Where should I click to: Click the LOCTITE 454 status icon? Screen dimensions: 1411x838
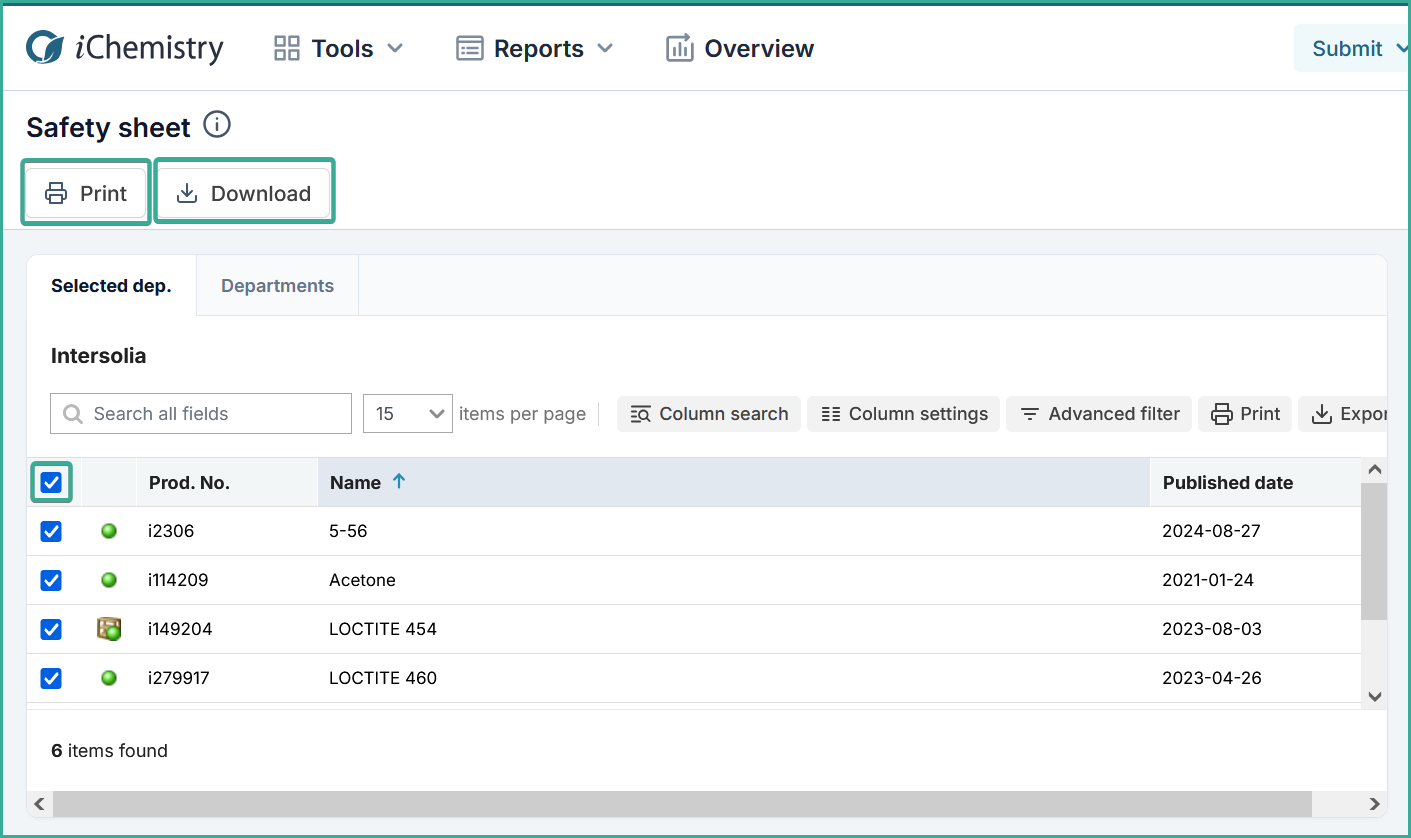(x=109, y=629)
